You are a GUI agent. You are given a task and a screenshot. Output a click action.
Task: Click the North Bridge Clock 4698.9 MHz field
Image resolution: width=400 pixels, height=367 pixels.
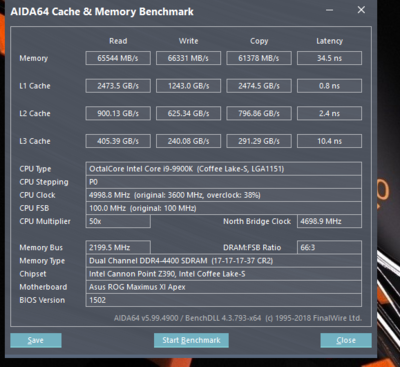[x=329, y=221]
